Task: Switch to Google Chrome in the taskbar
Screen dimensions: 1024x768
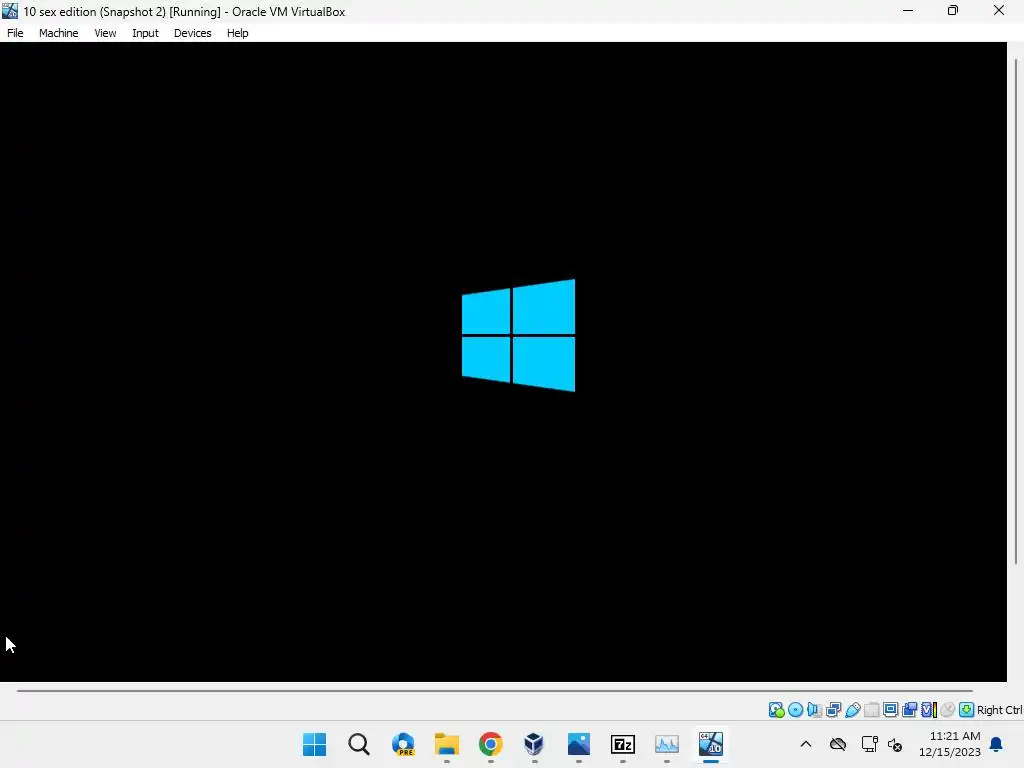Action: (490, 744)
